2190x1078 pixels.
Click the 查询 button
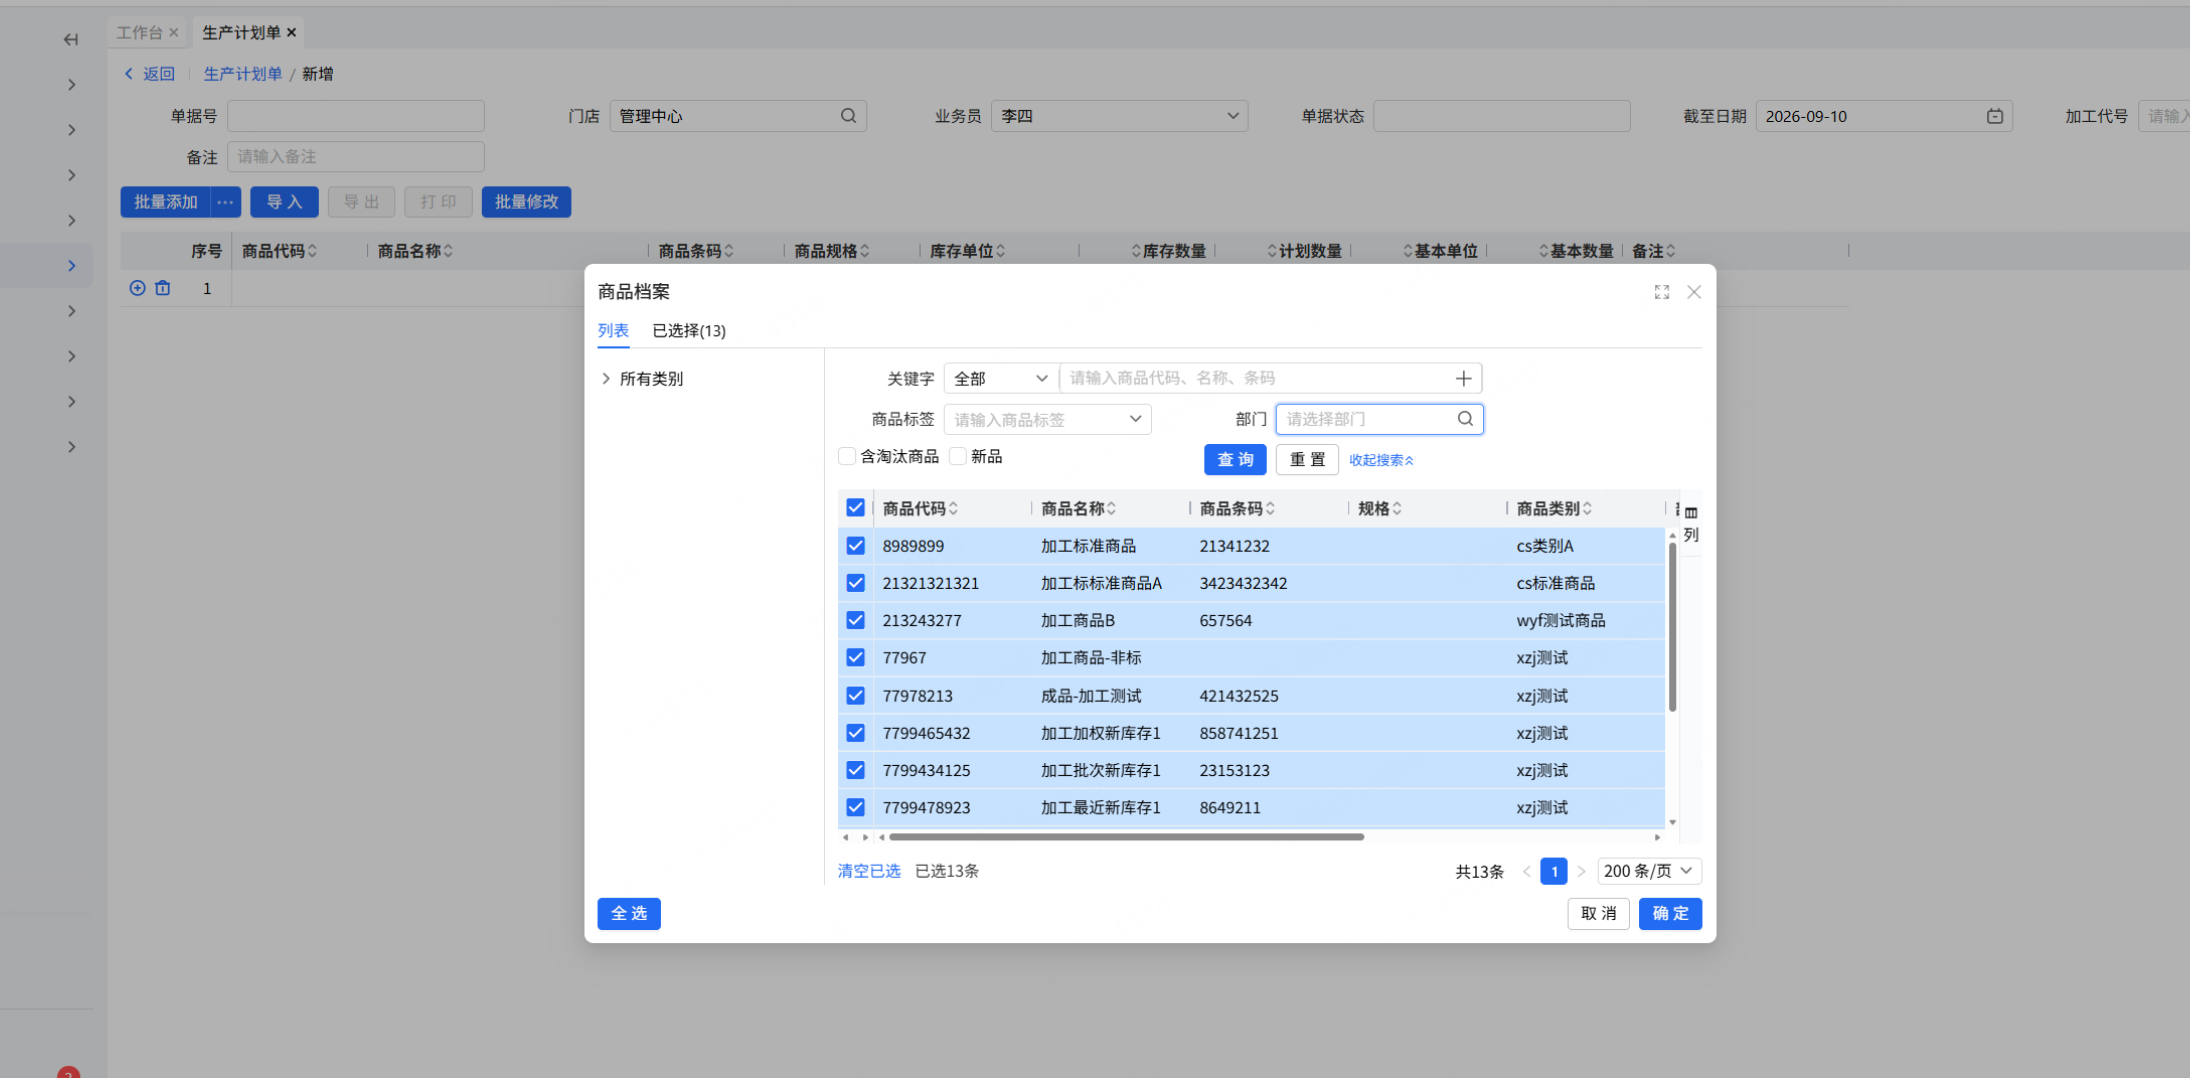click(1235, 460)
